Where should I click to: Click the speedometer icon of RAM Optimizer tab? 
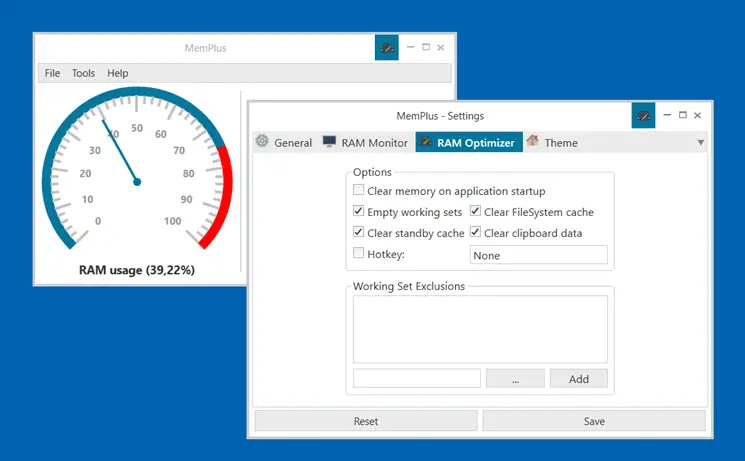(425, 141)
